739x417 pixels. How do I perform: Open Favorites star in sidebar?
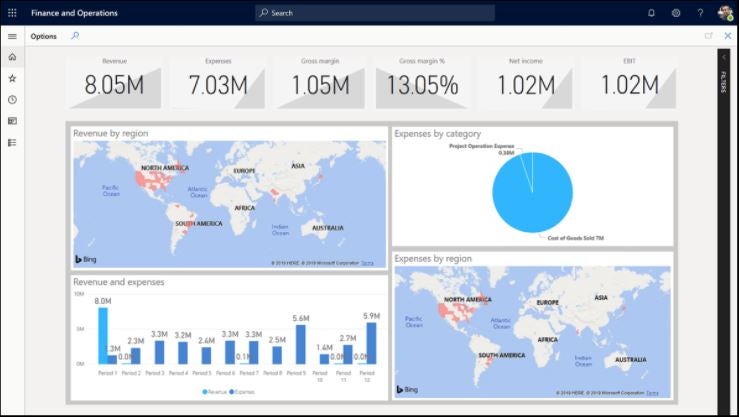(12, 78)
